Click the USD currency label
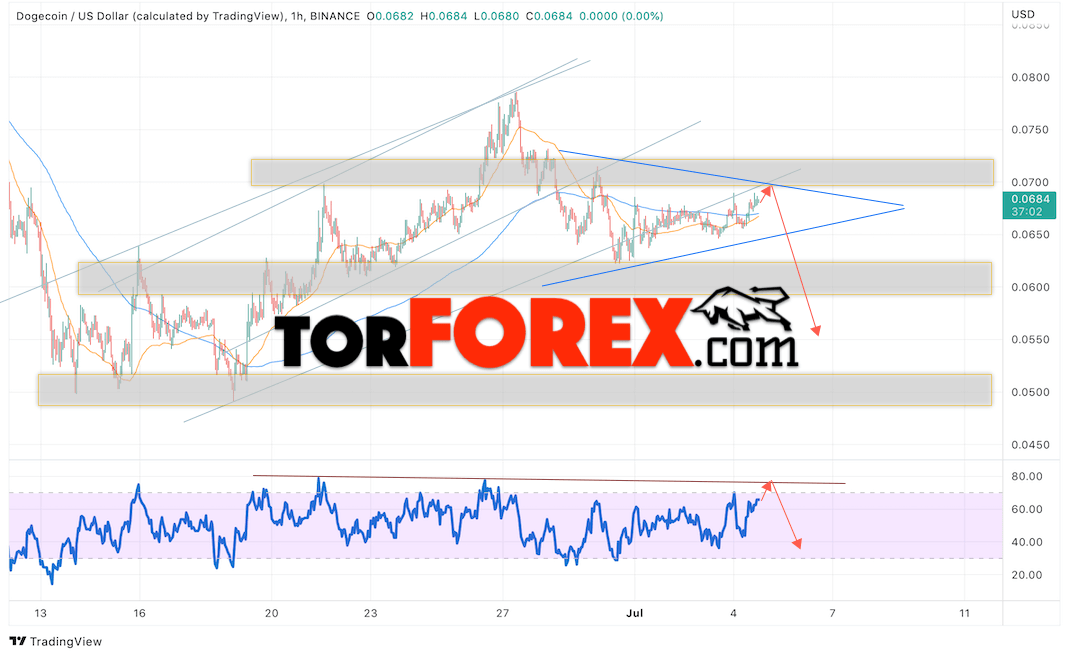This screenshot has width=1069, height=657. pyautogui.click(x=1023, y=14)
